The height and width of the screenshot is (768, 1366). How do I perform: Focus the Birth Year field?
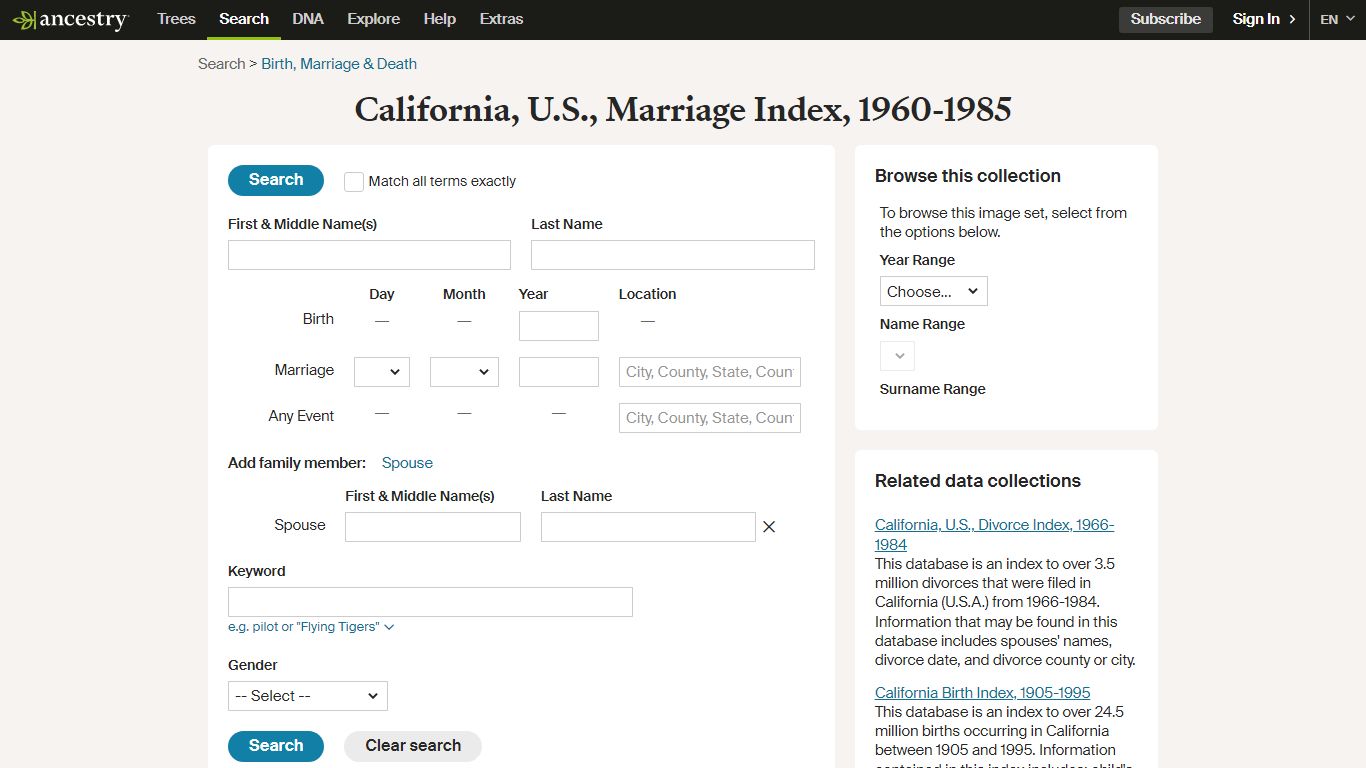point(559,326)
